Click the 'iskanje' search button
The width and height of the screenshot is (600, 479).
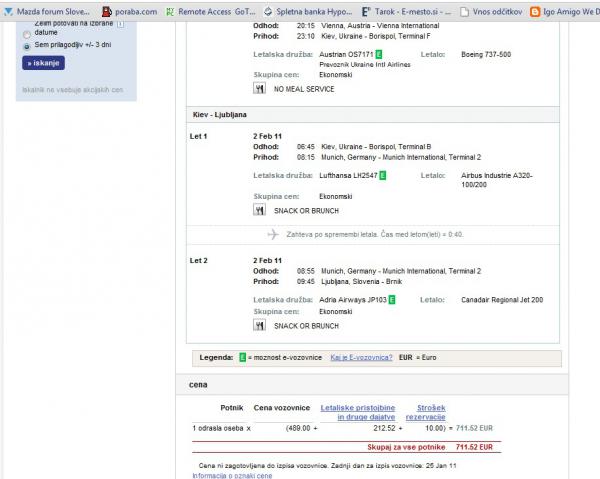43,63
